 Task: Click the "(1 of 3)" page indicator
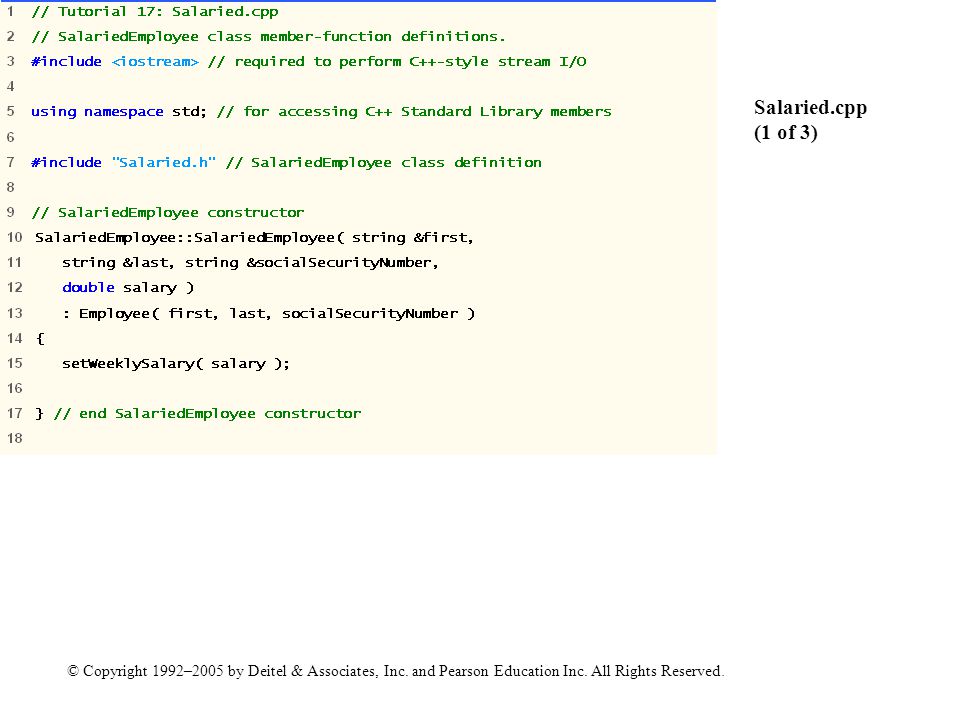[x=786, y=132]
